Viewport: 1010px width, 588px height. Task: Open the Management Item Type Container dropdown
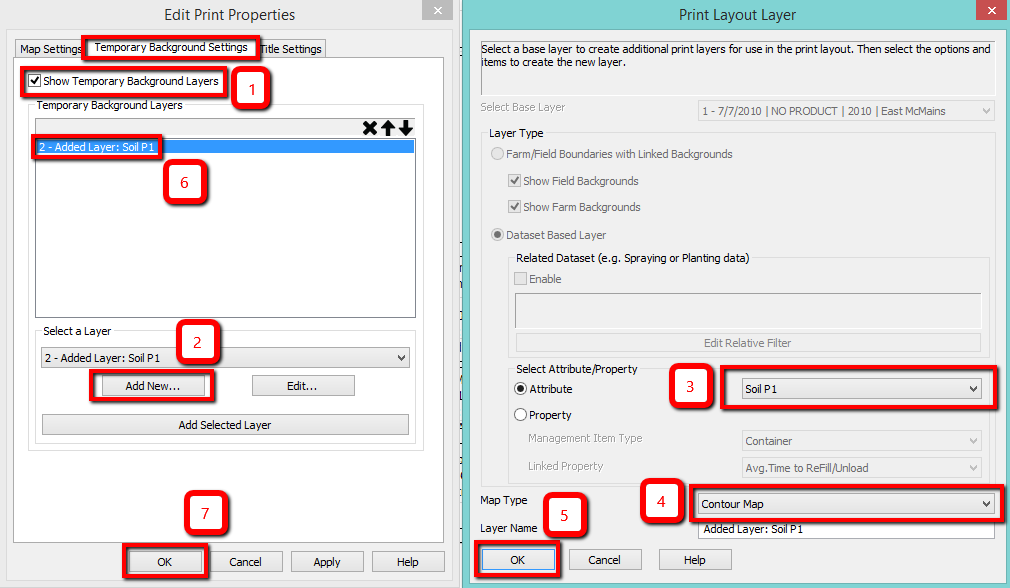point(861,441)
